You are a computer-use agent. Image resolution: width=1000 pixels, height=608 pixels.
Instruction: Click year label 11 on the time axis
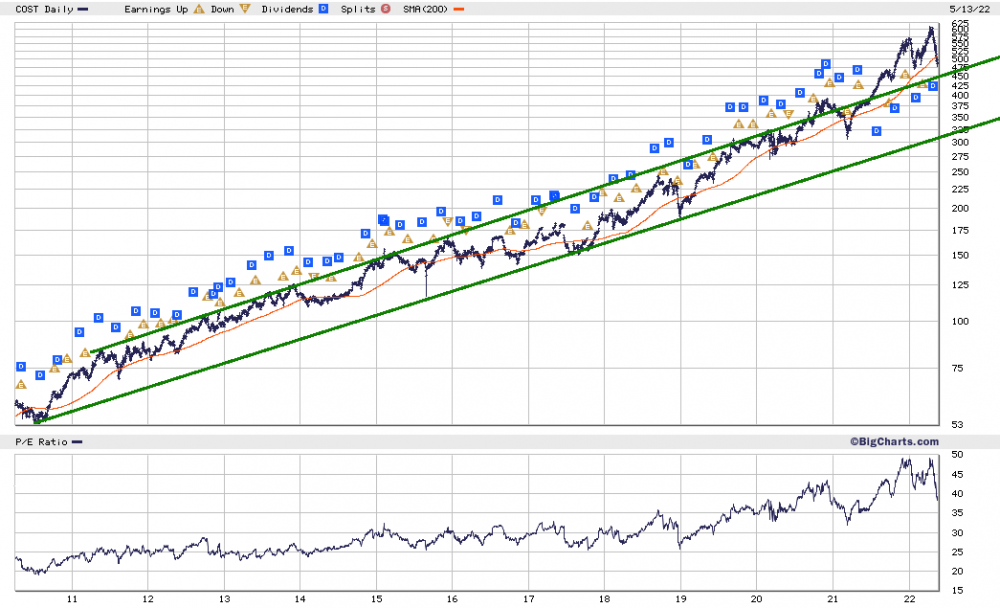[72, 598]
